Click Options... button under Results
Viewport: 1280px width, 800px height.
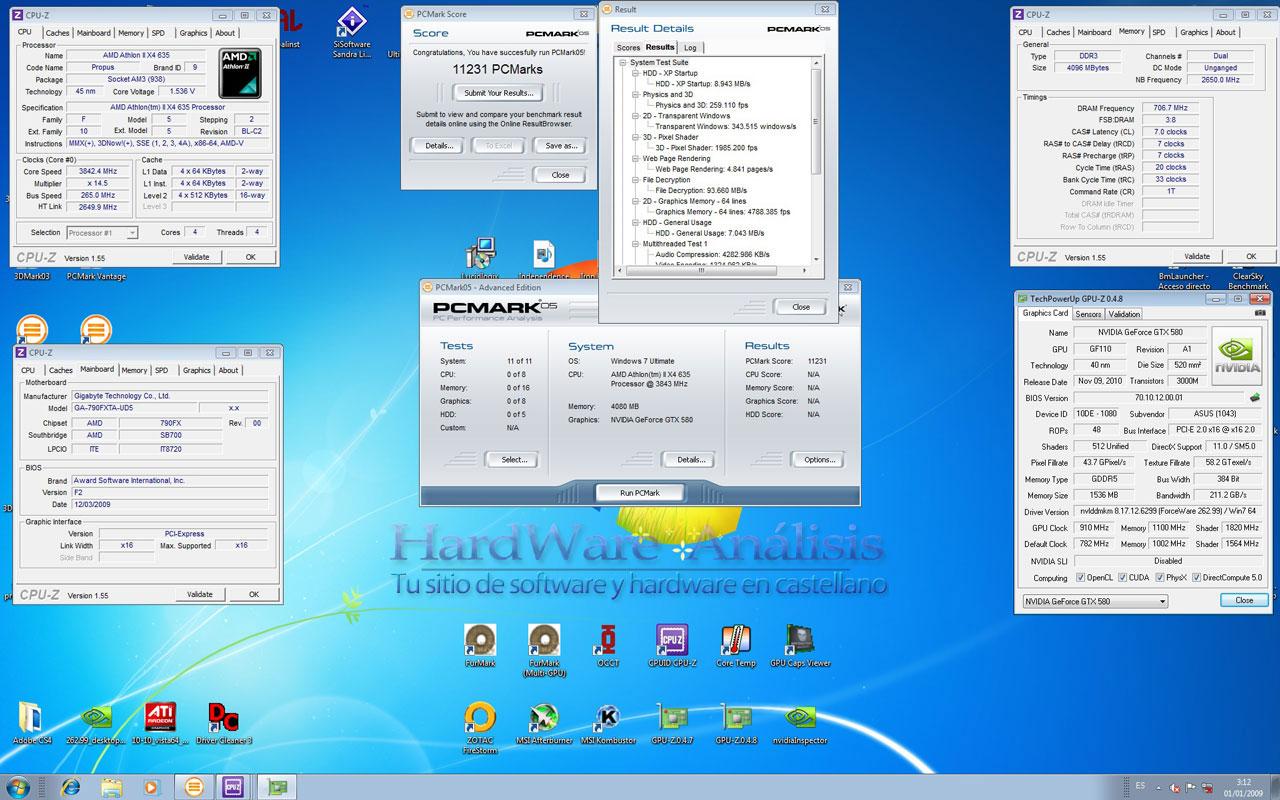point(819,460)
